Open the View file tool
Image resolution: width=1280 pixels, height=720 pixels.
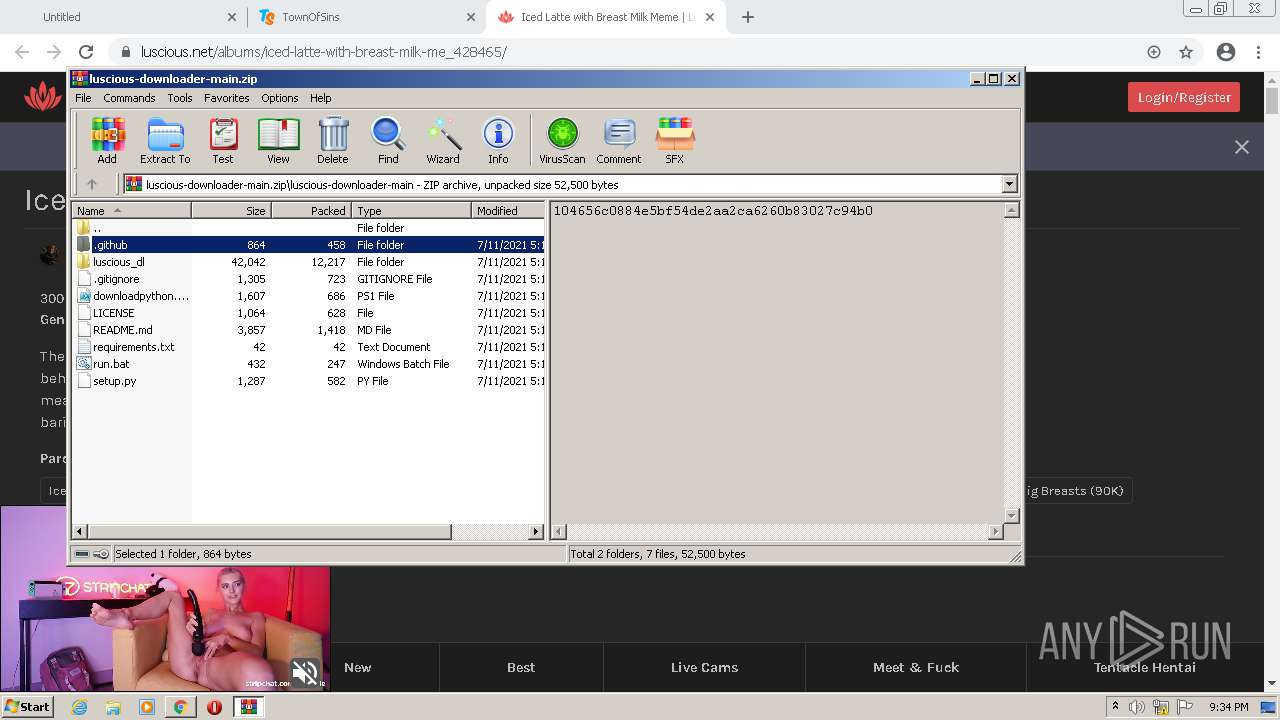[278, 140]
